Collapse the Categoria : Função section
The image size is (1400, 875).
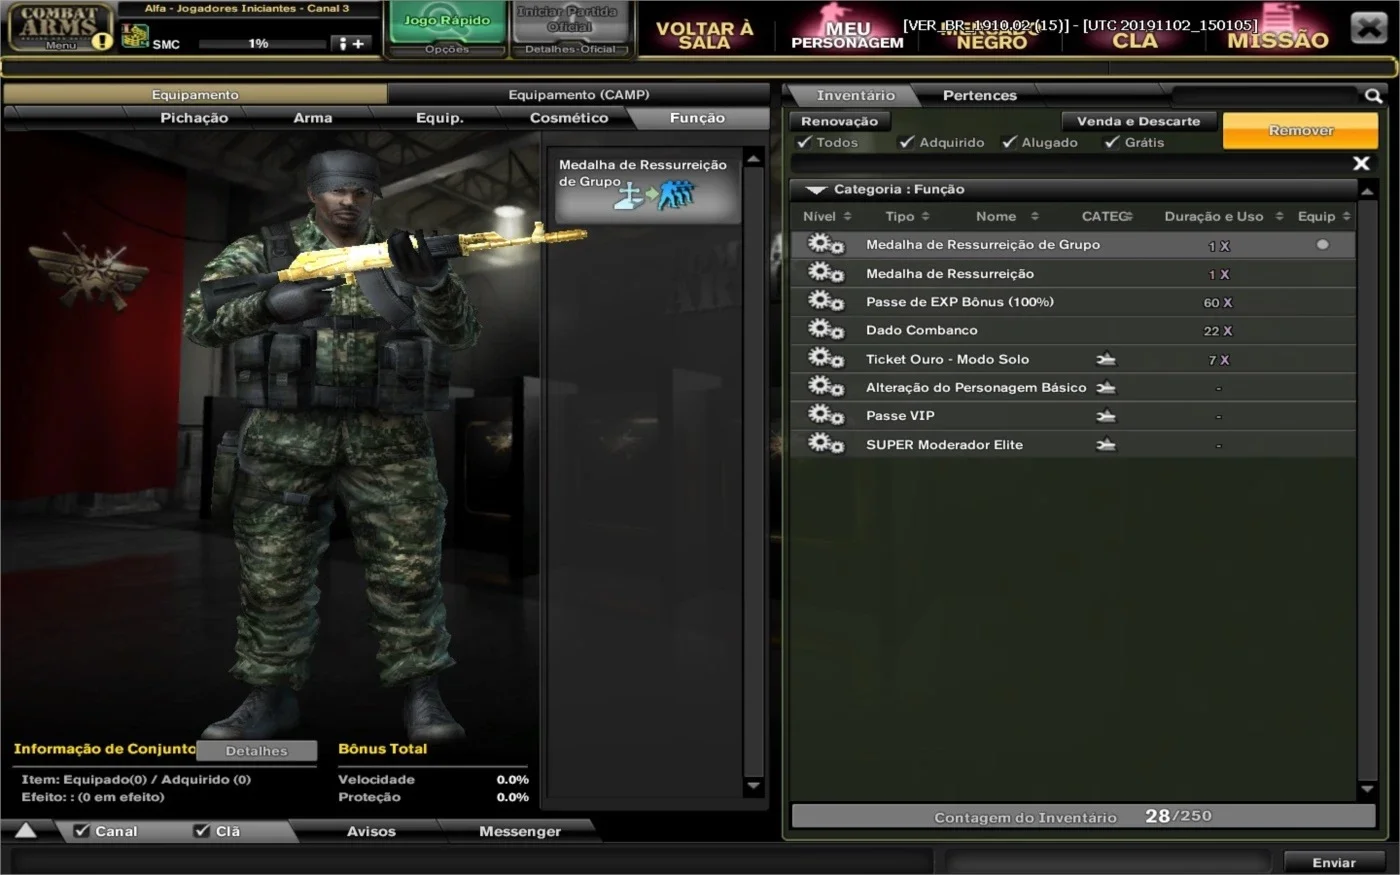click(x=816, y=189)
